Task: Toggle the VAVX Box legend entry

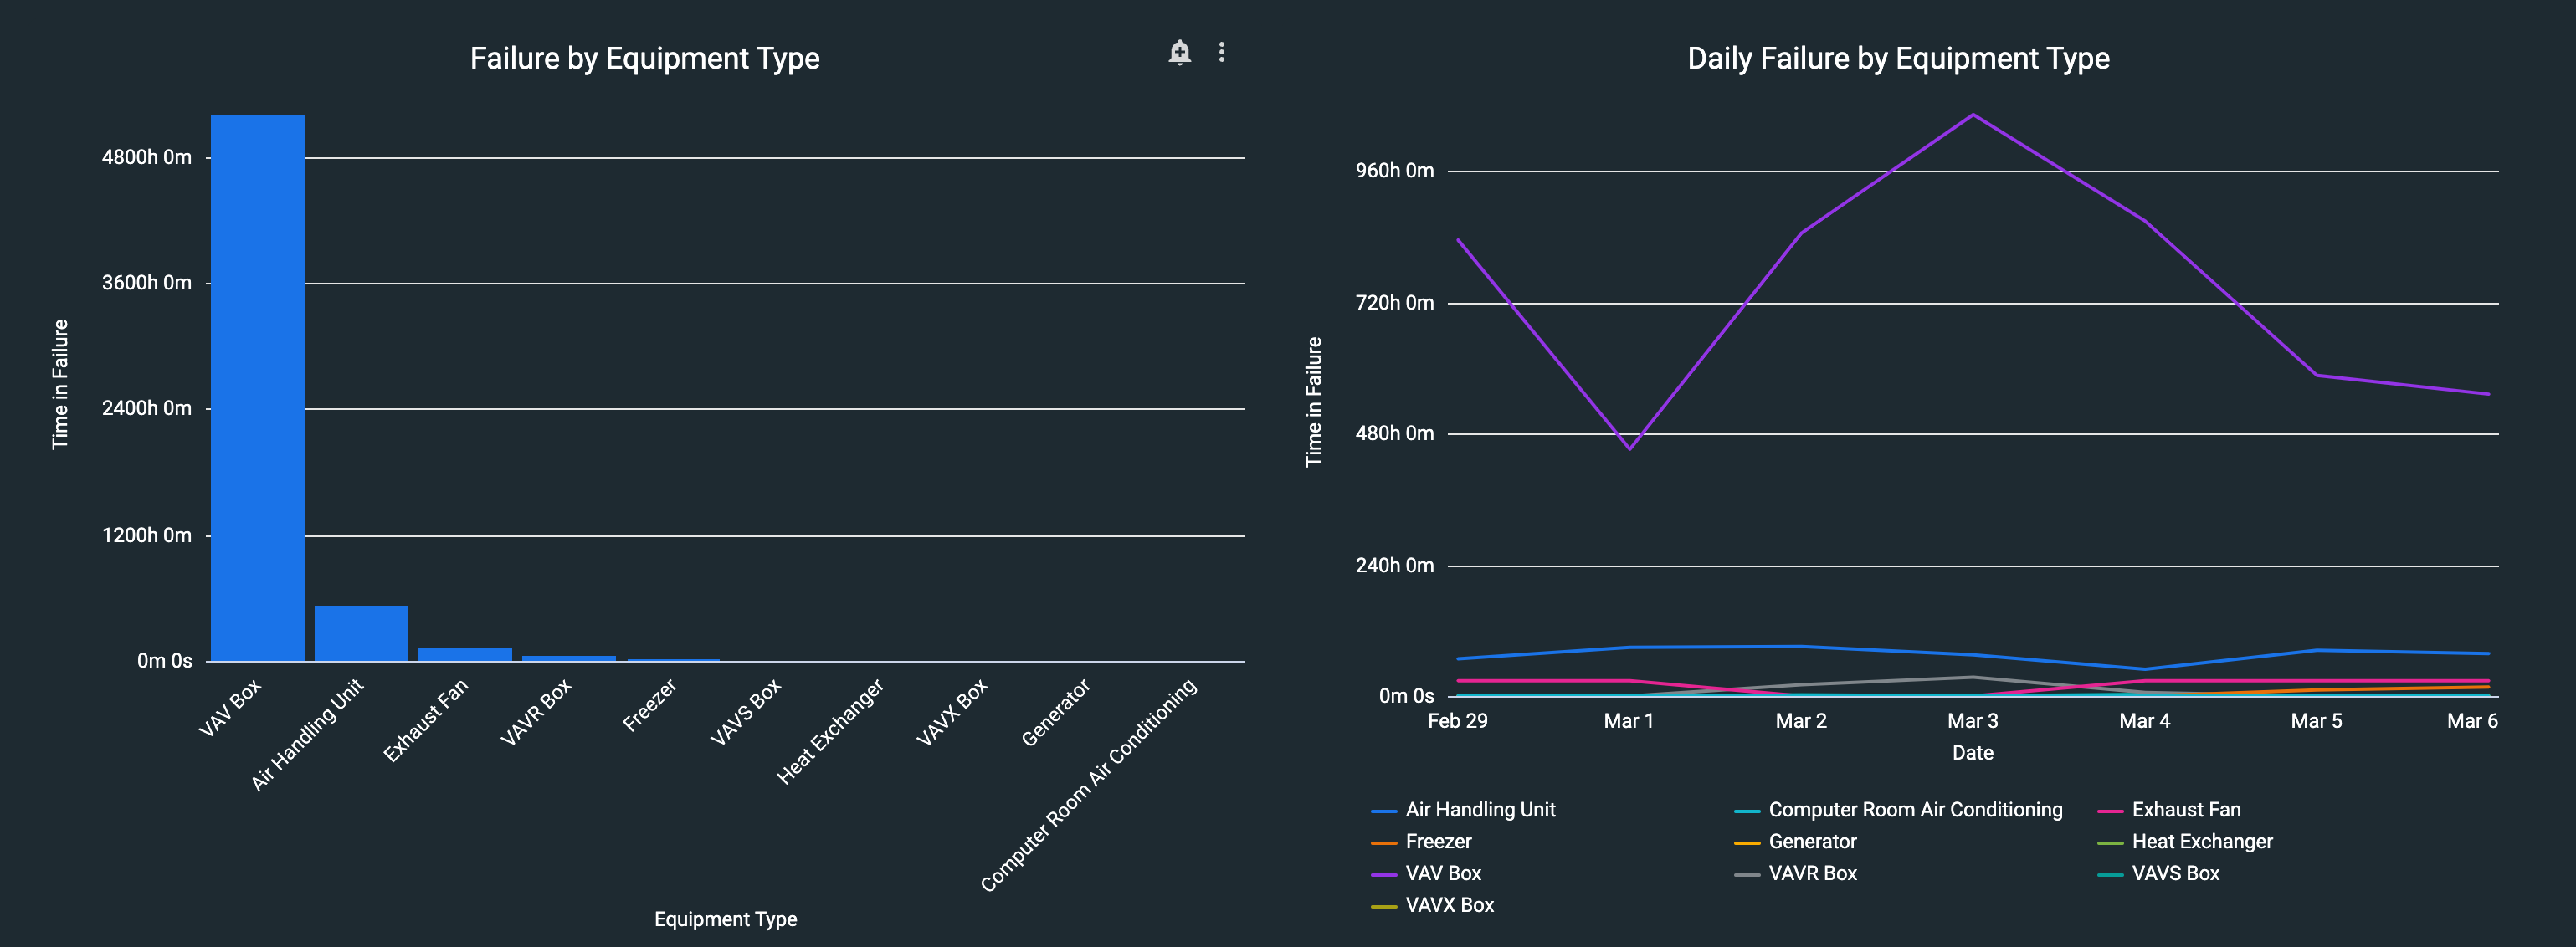Action: click(1448, 906)
